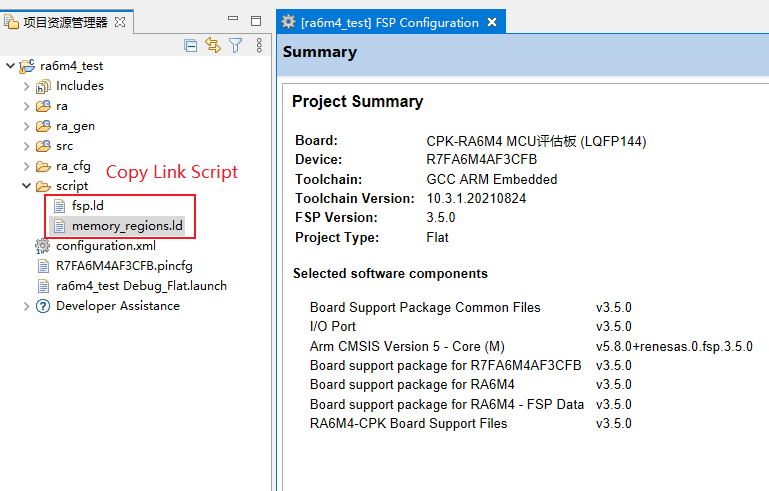Open the filter funnel icon in explorer
The image size is (769, 491).
236,45
